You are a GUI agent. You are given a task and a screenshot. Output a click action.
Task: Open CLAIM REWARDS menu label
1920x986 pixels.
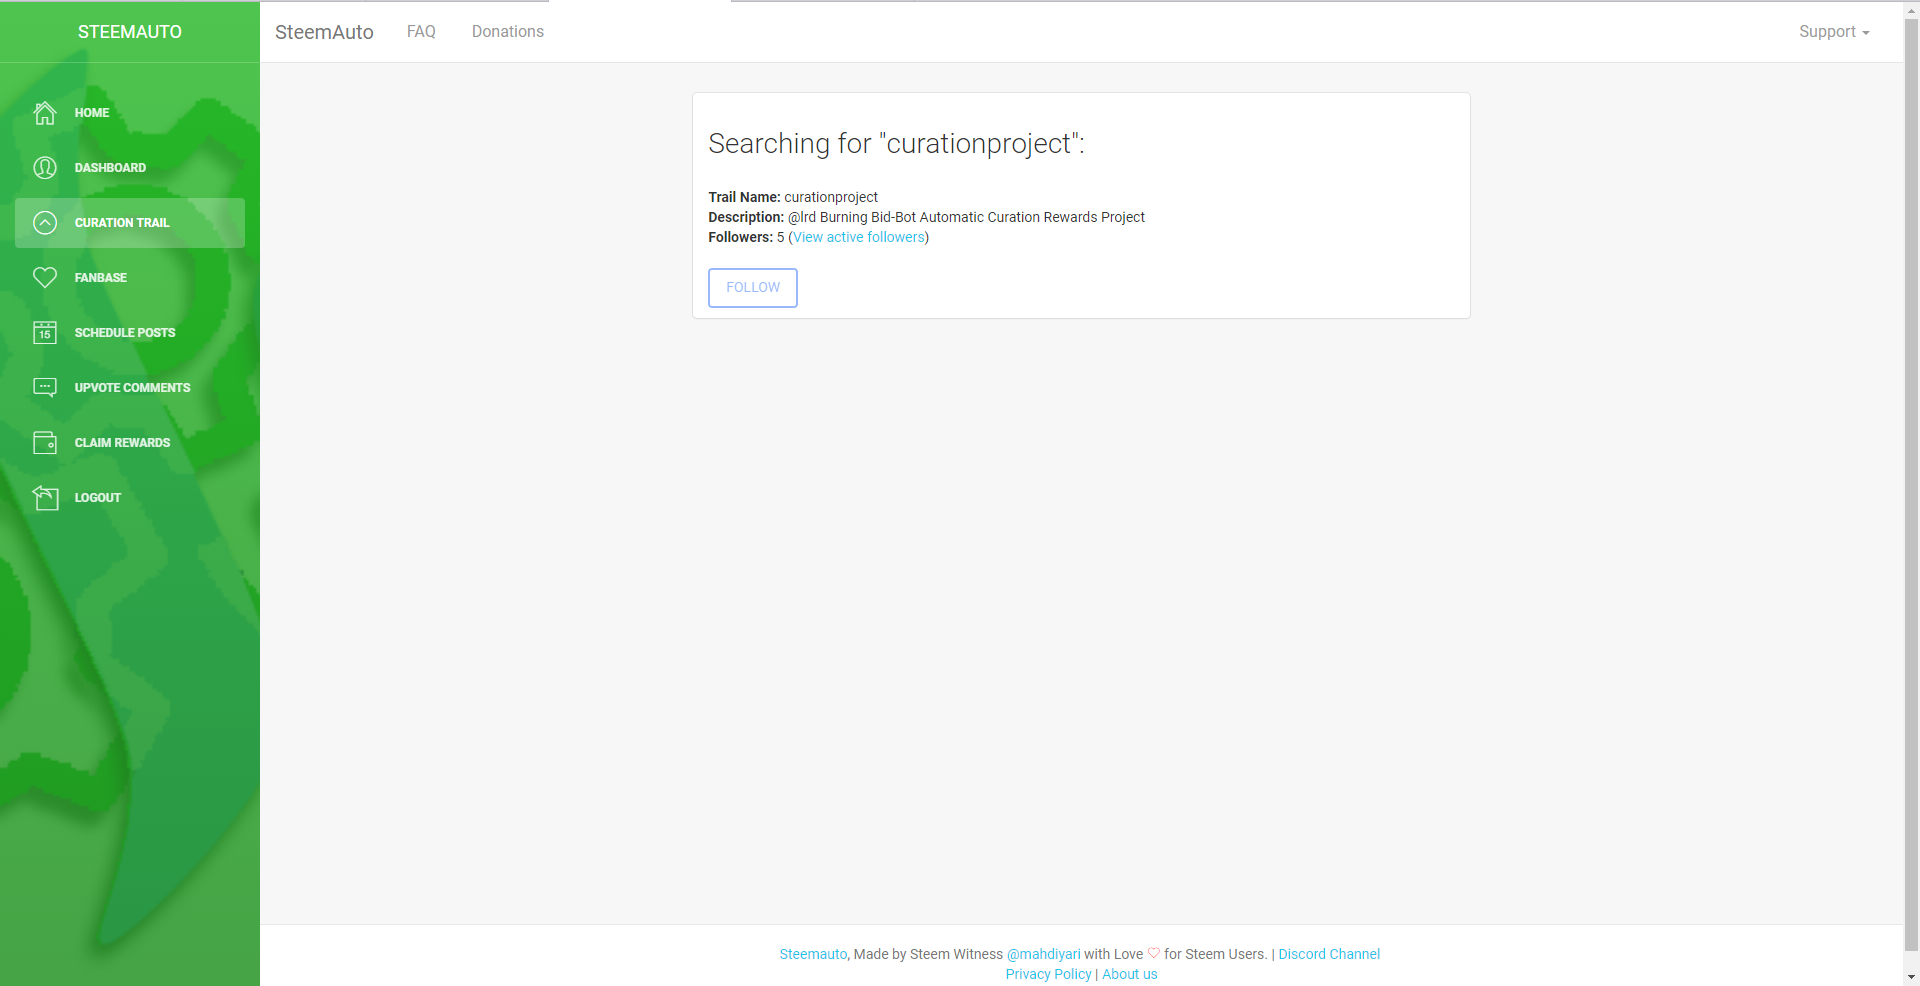click(x=122, y=443)
